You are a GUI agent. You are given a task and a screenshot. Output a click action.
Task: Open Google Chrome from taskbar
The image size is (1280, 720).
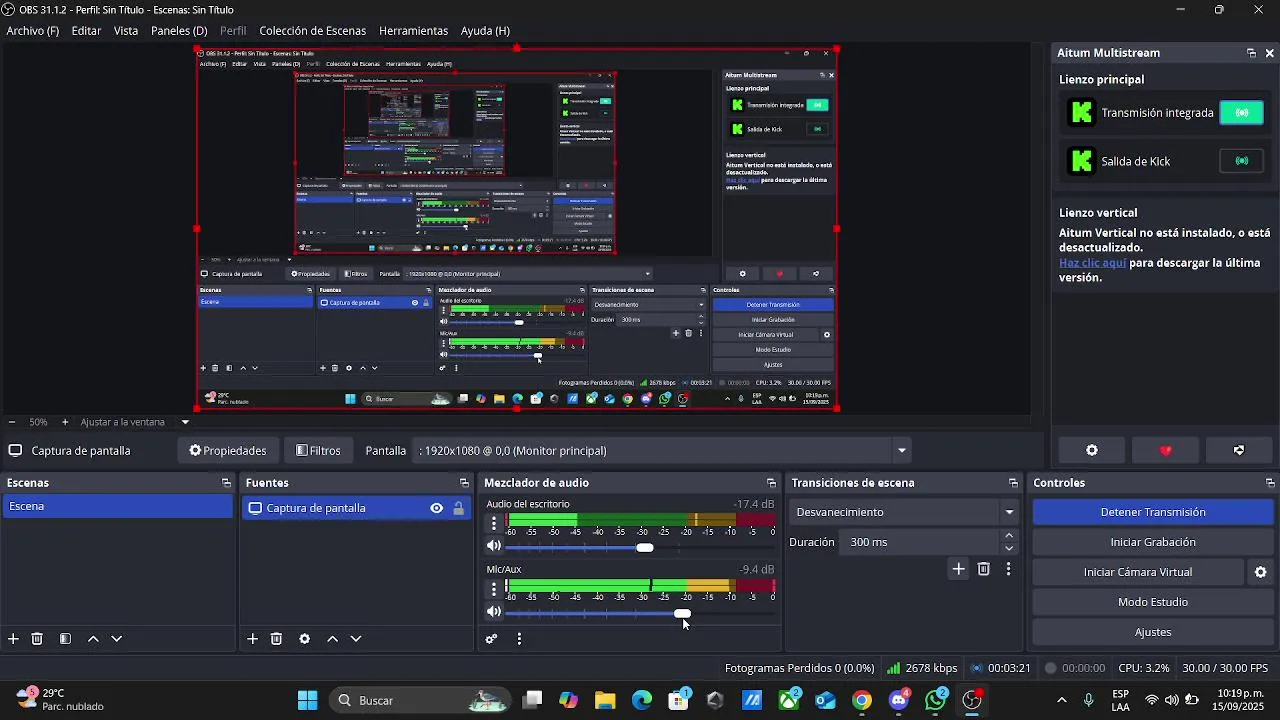[x=861, y=700]
